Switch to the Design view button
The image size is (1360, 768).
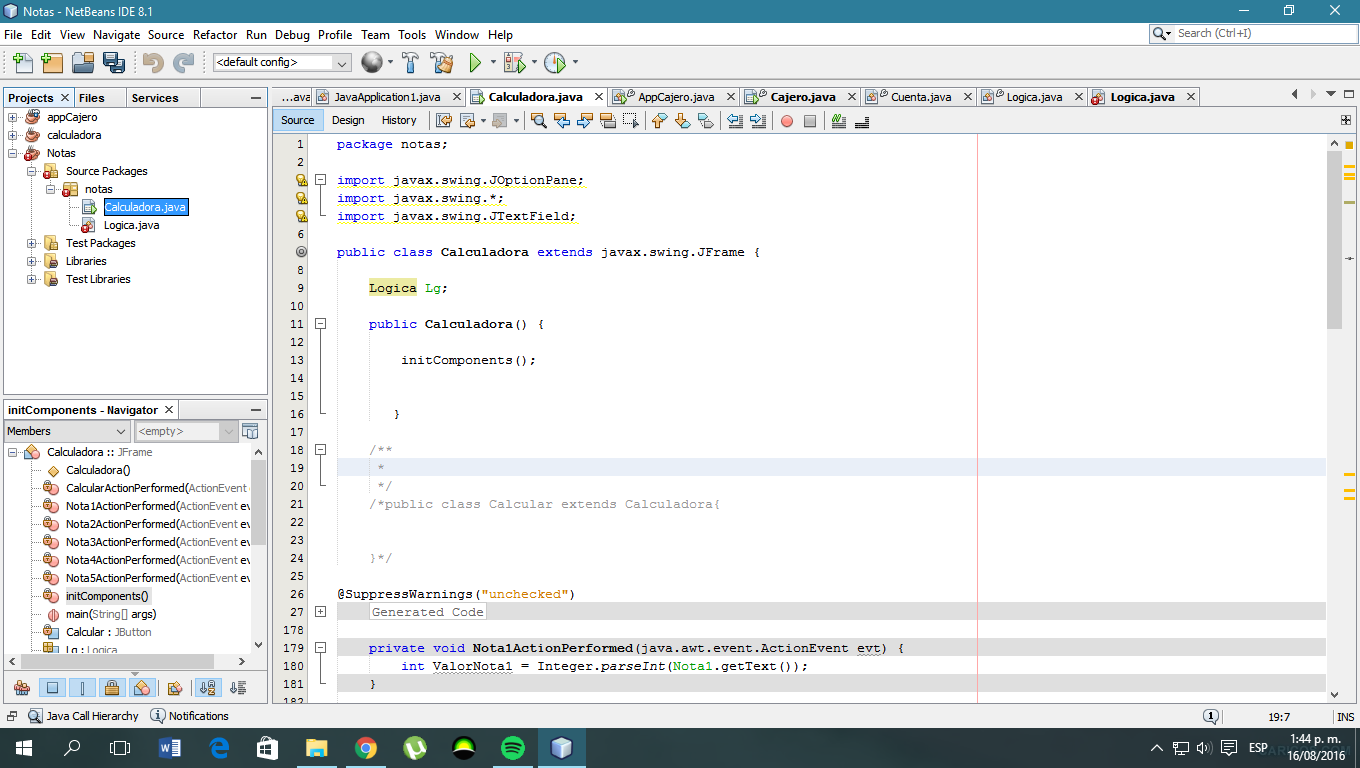tap(348, 120)
